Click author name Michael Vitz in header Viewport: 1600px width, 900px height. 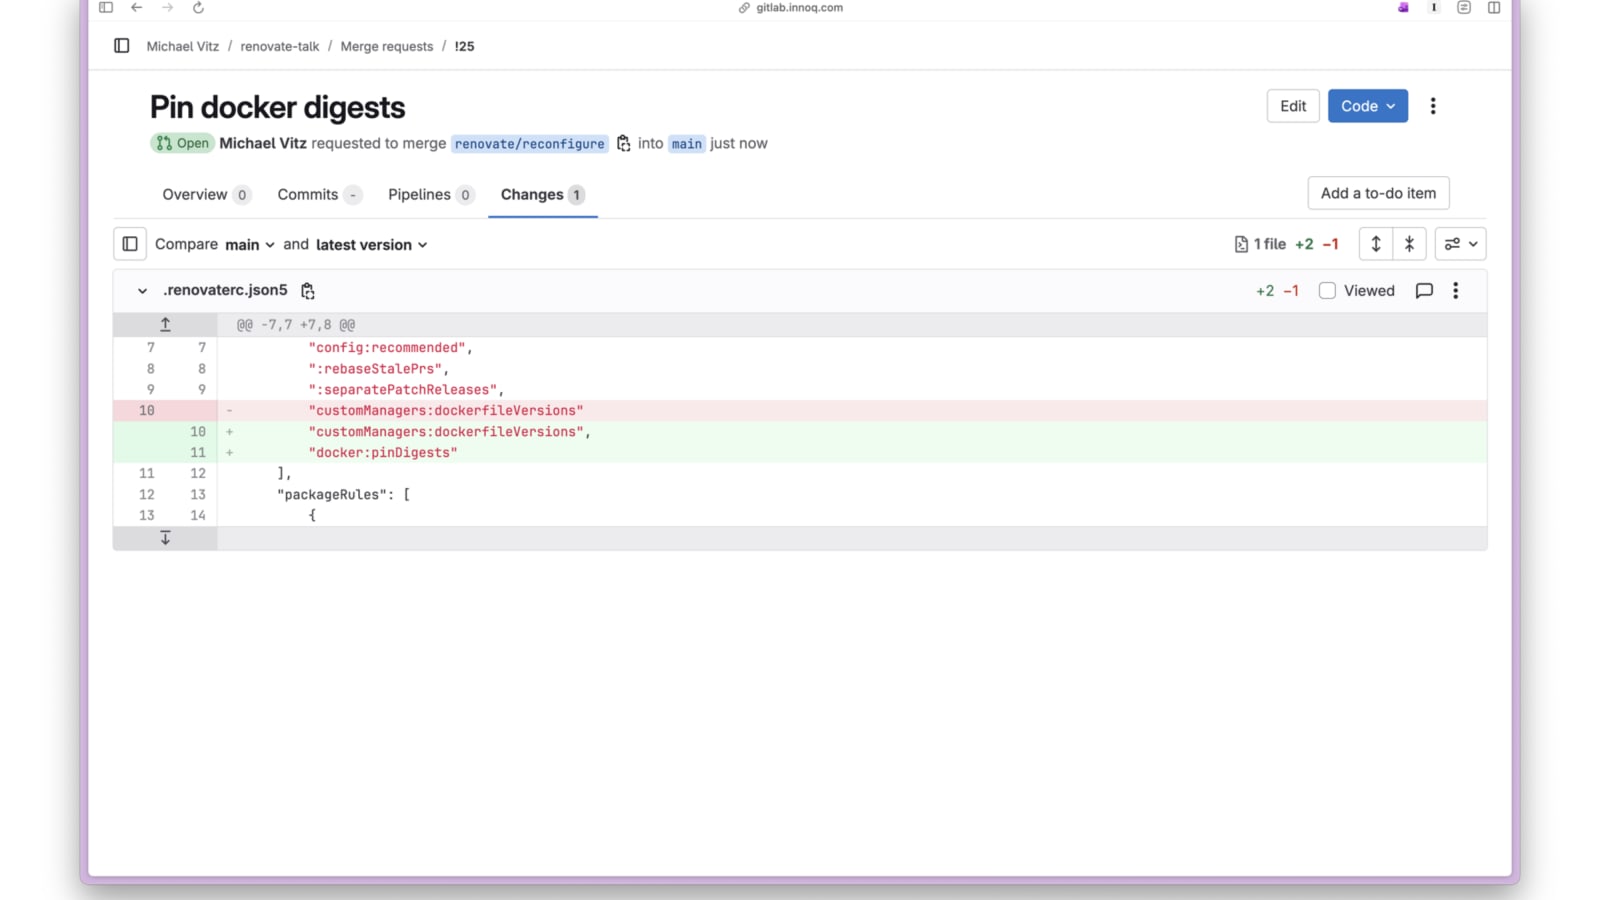tap(263, 143)
